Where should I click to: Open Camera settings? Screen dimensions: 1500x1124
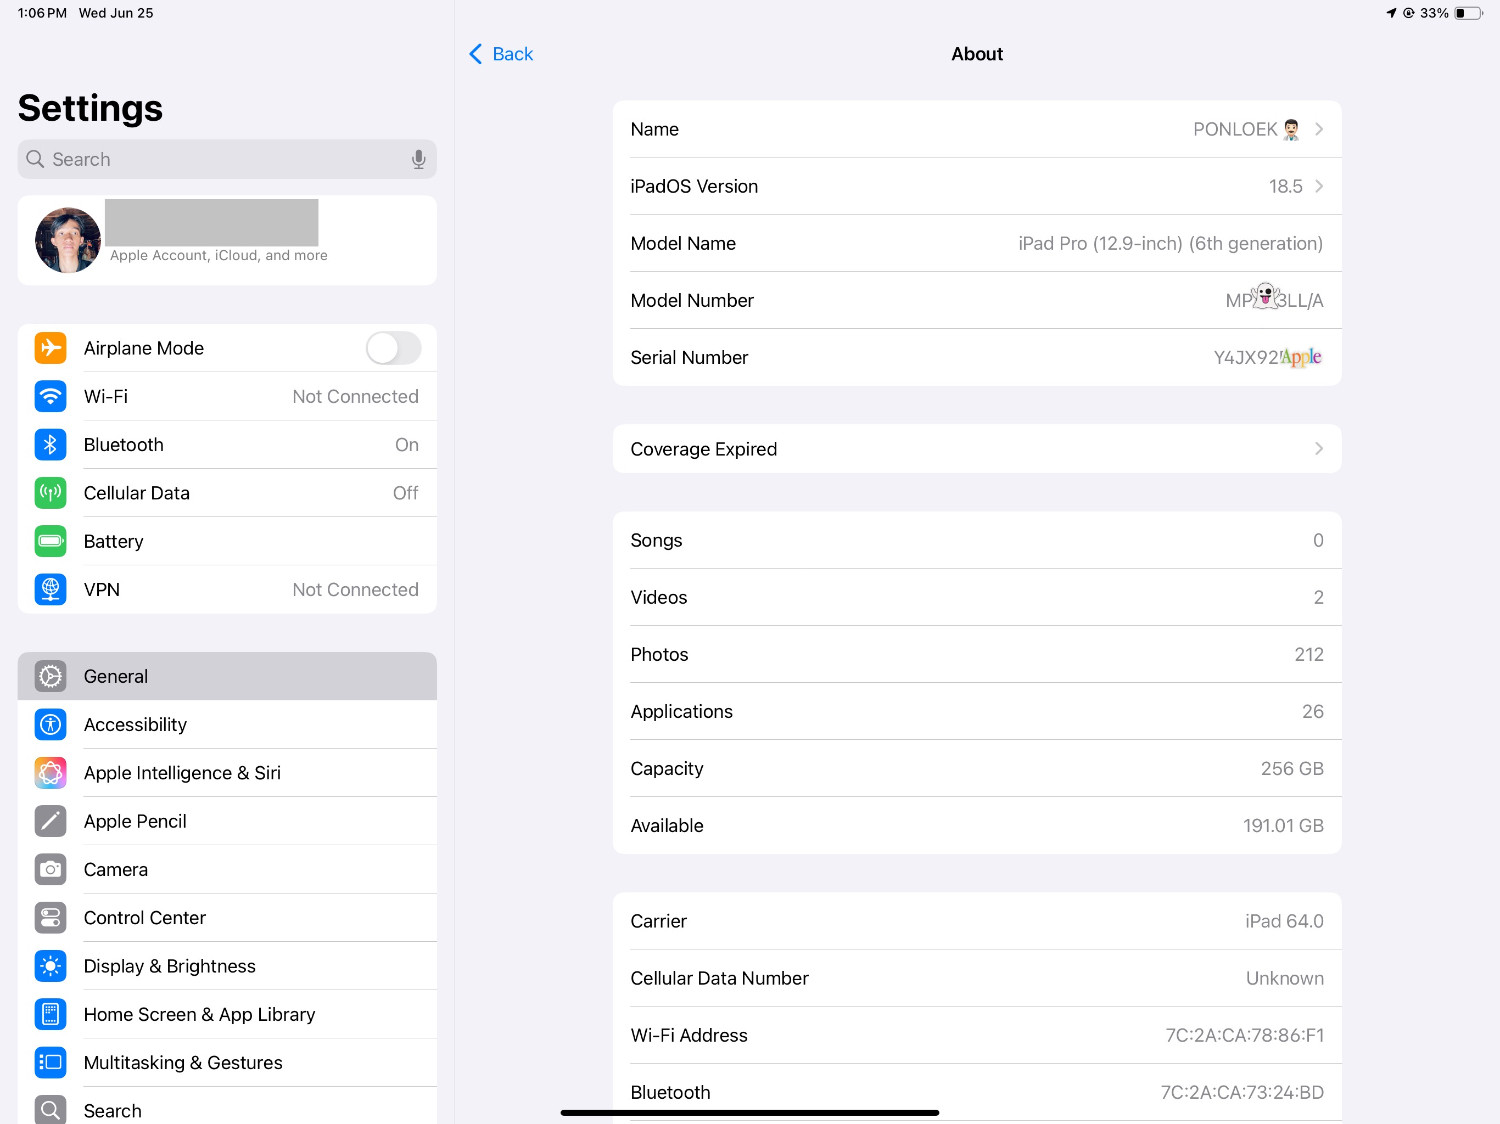227,869
